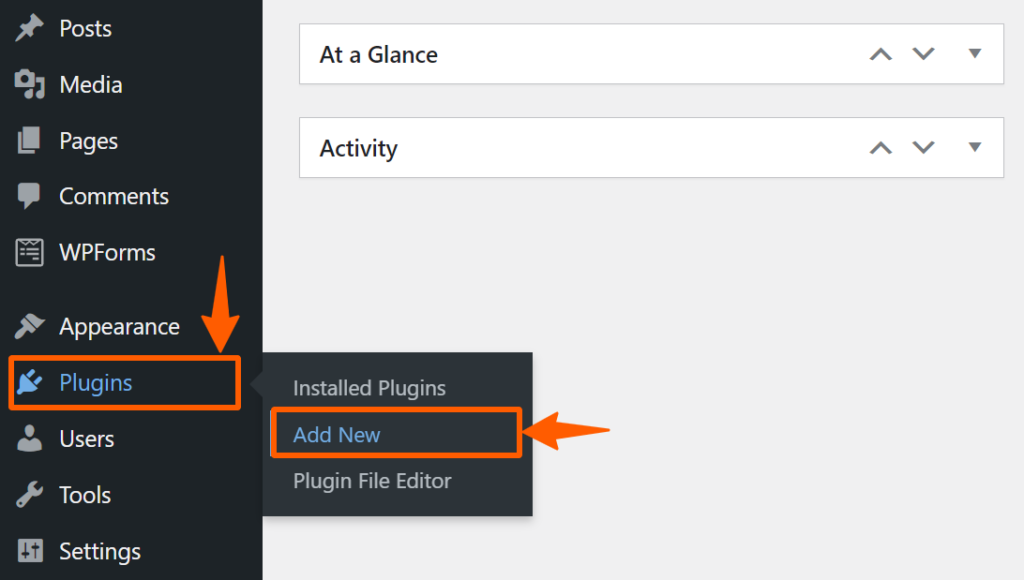Screen dimensions: 1024x580
Task: Move Activity widget down
Action: [x=923, y=147]
